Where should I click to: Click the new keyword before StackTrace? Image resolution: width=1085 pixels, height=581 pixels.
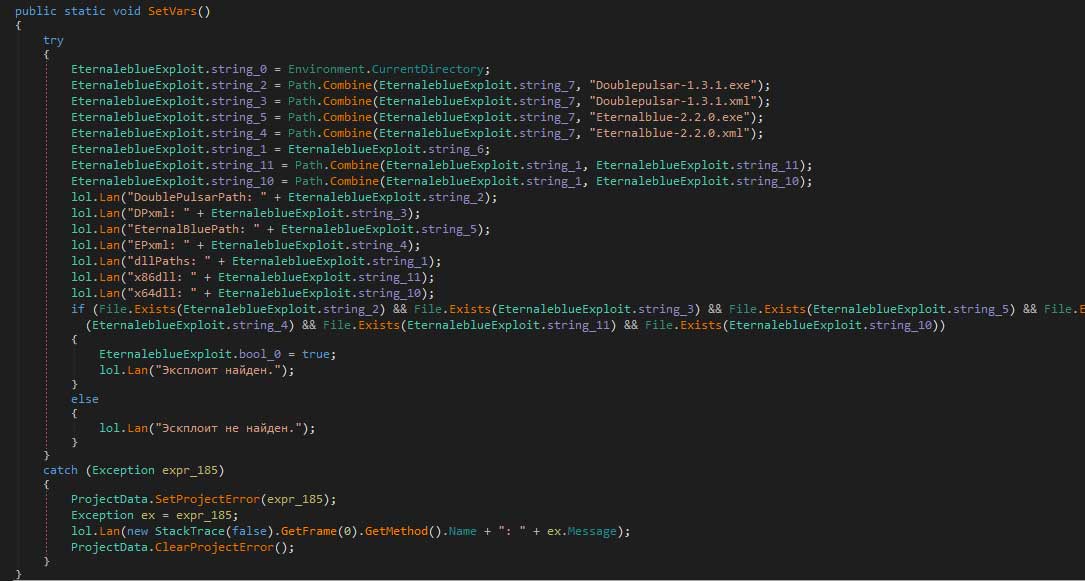tap(140, 531)
